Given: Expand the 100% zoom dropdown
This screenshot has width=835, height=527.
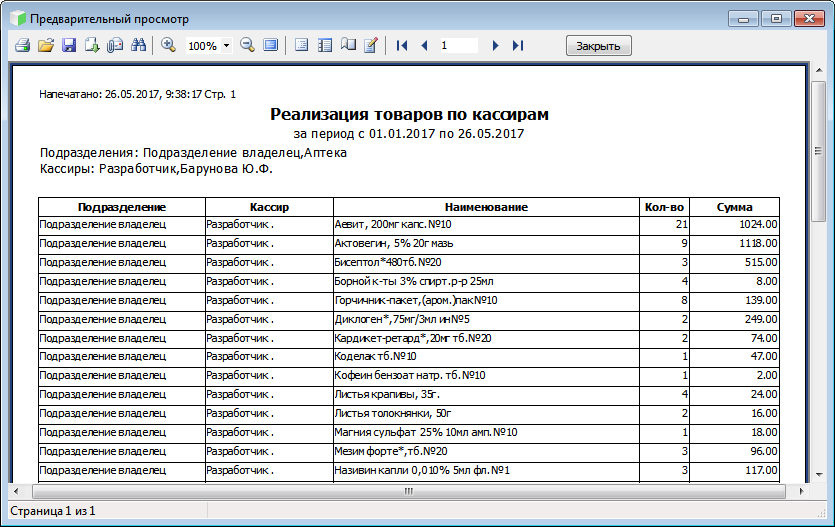Looking at the screenshot, I should [x=227, y=46].
